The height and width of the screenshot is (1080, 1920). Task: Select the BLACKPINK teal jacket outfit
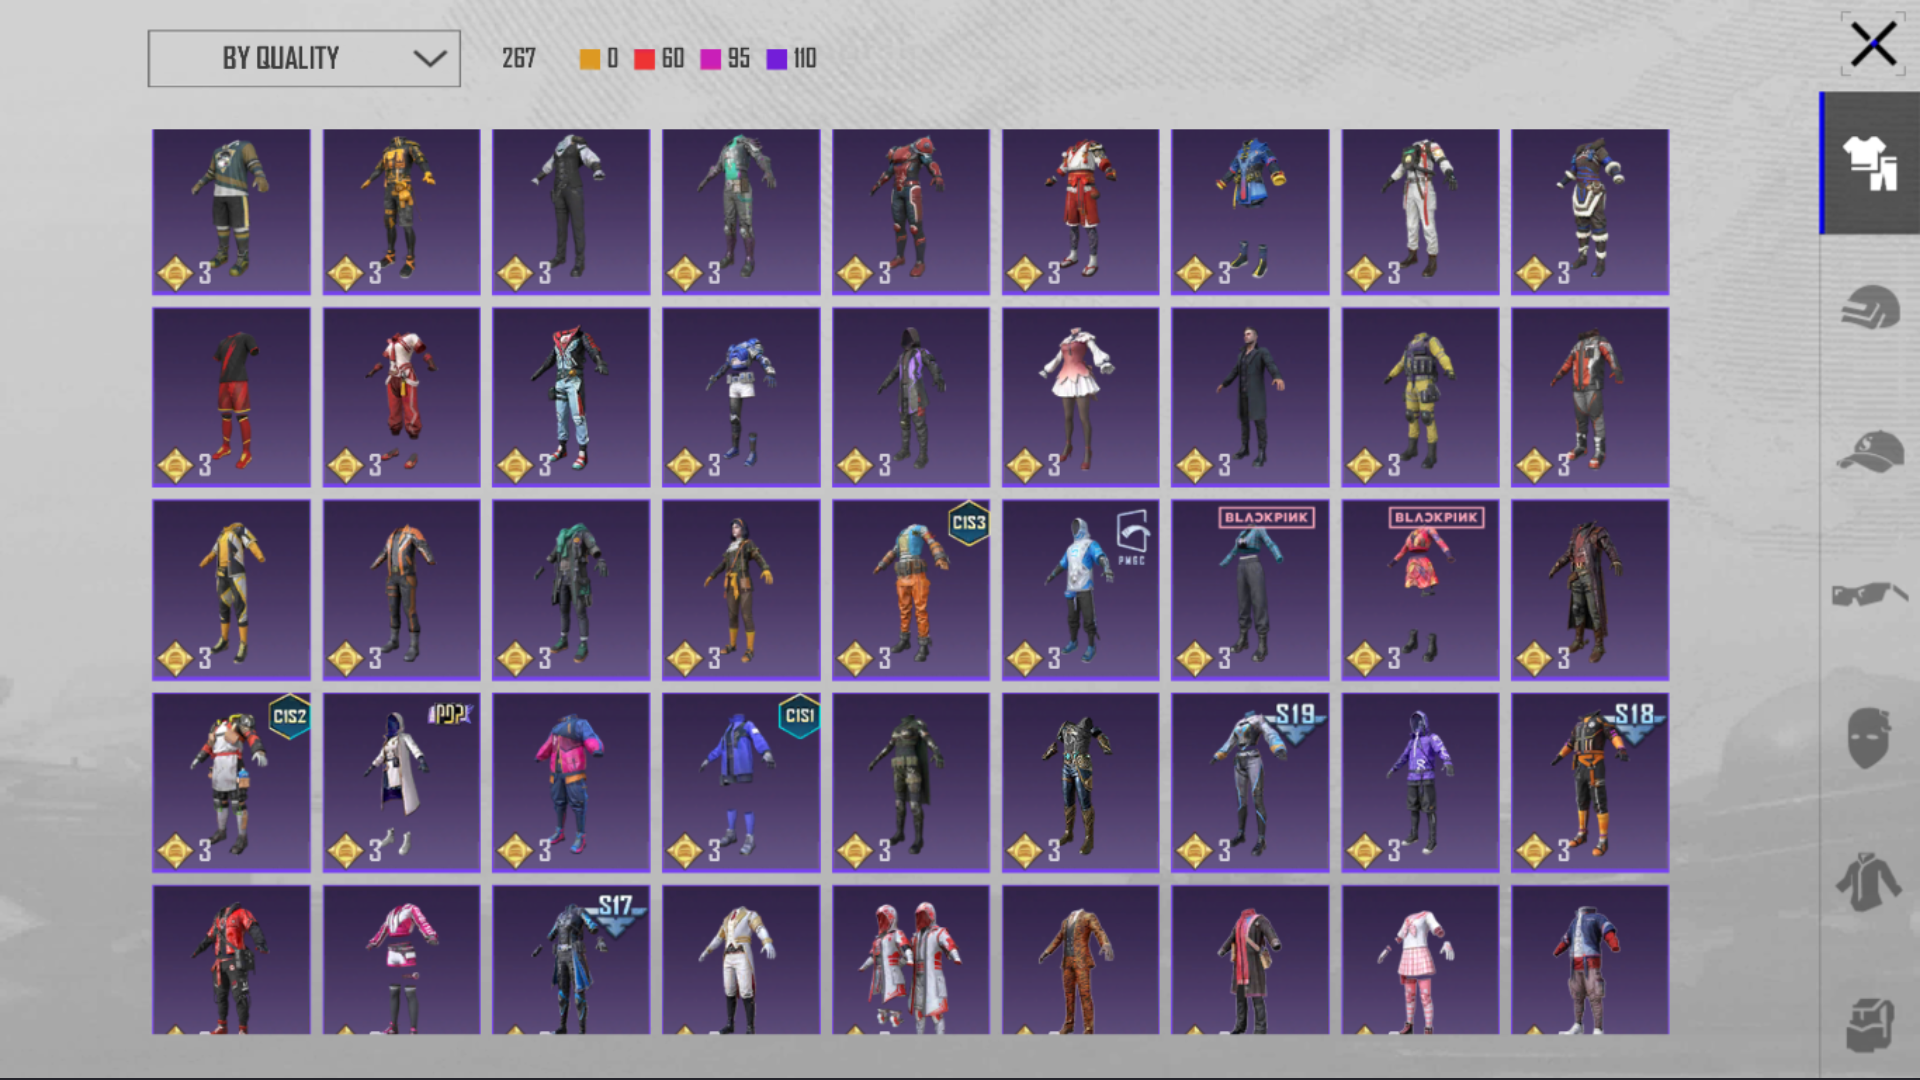coord(1250,590)
